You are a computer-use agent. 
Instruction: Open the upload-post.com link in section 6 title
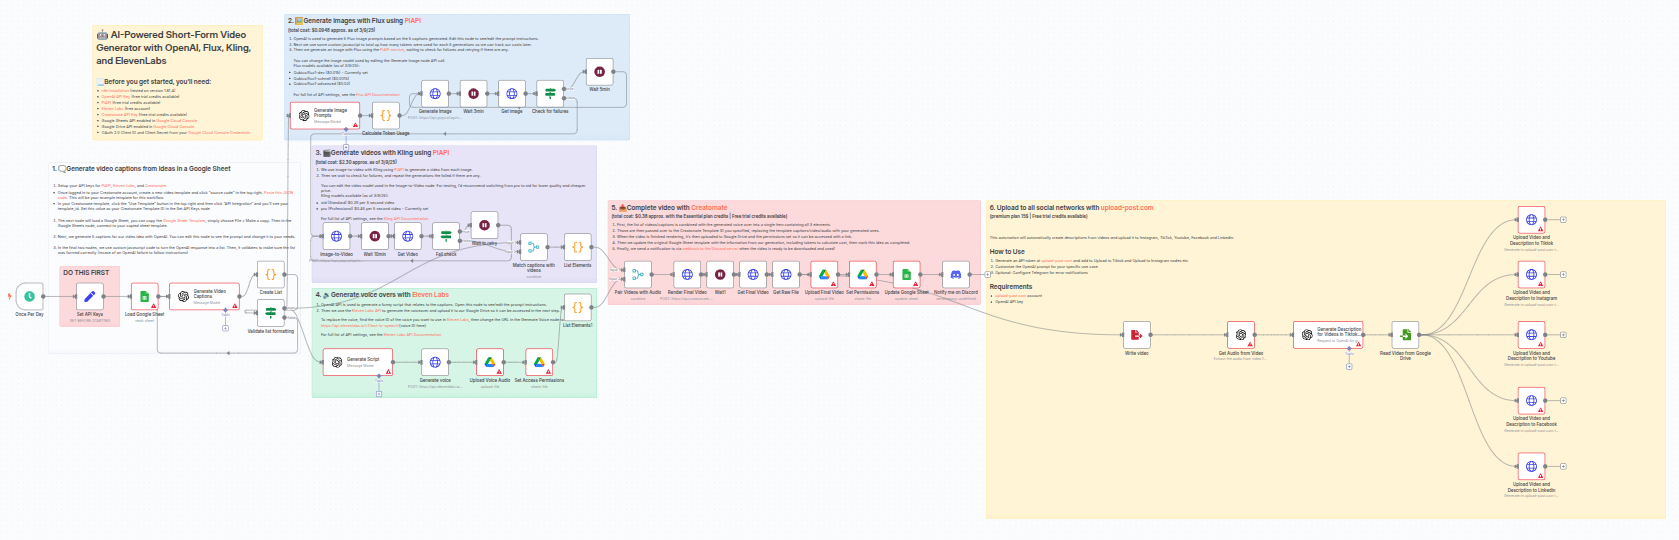tap(1127, 208)
